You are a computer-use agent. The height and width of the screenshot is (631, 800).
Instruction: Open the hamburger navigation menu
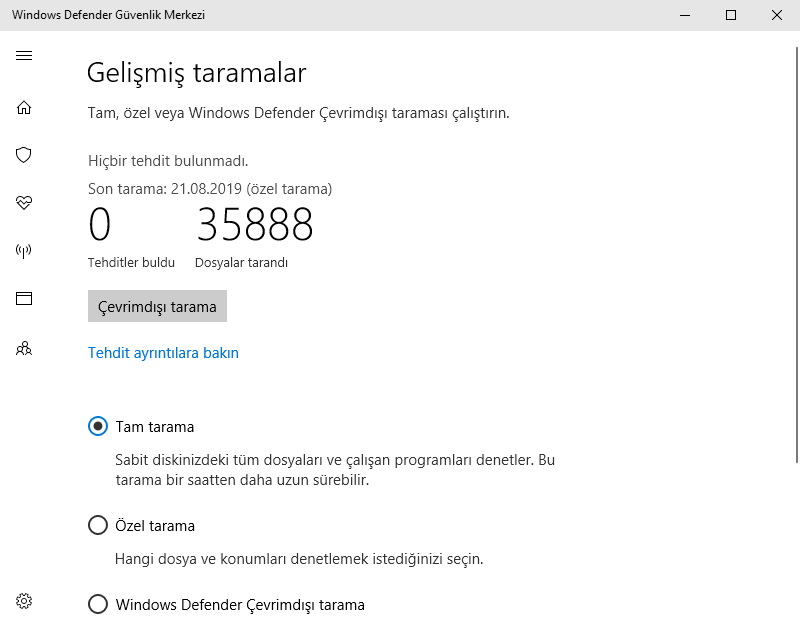[x=24, y=56]
